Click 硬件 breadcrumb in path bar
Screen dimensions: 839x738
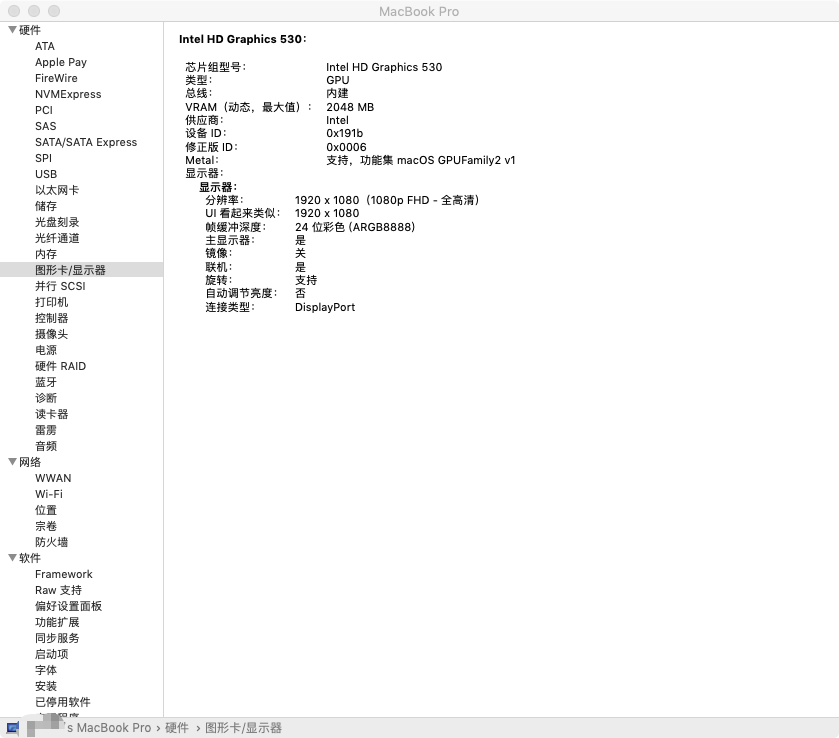[177, 728]
